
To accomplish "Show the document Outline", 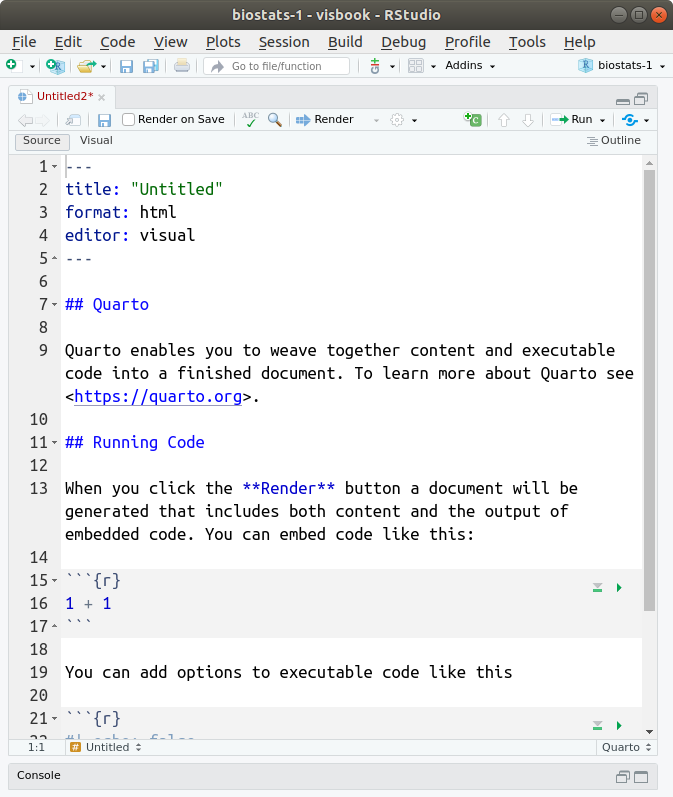I will point(614,141).
